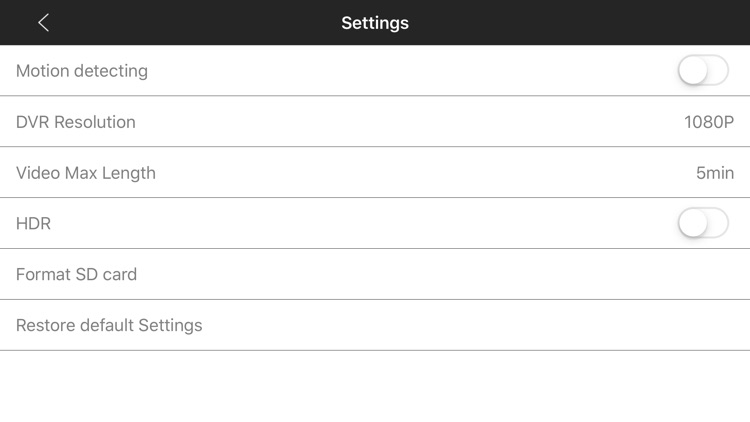This screenshot has width=750, height=422.
Task: Click the white knob of the HDR switch
Action: click(x=692, y=223)
